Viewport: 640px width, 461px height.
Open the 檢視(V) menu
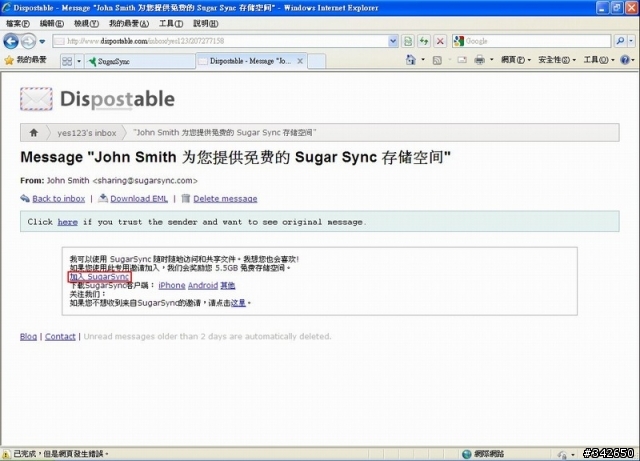[x=86, y=24]
